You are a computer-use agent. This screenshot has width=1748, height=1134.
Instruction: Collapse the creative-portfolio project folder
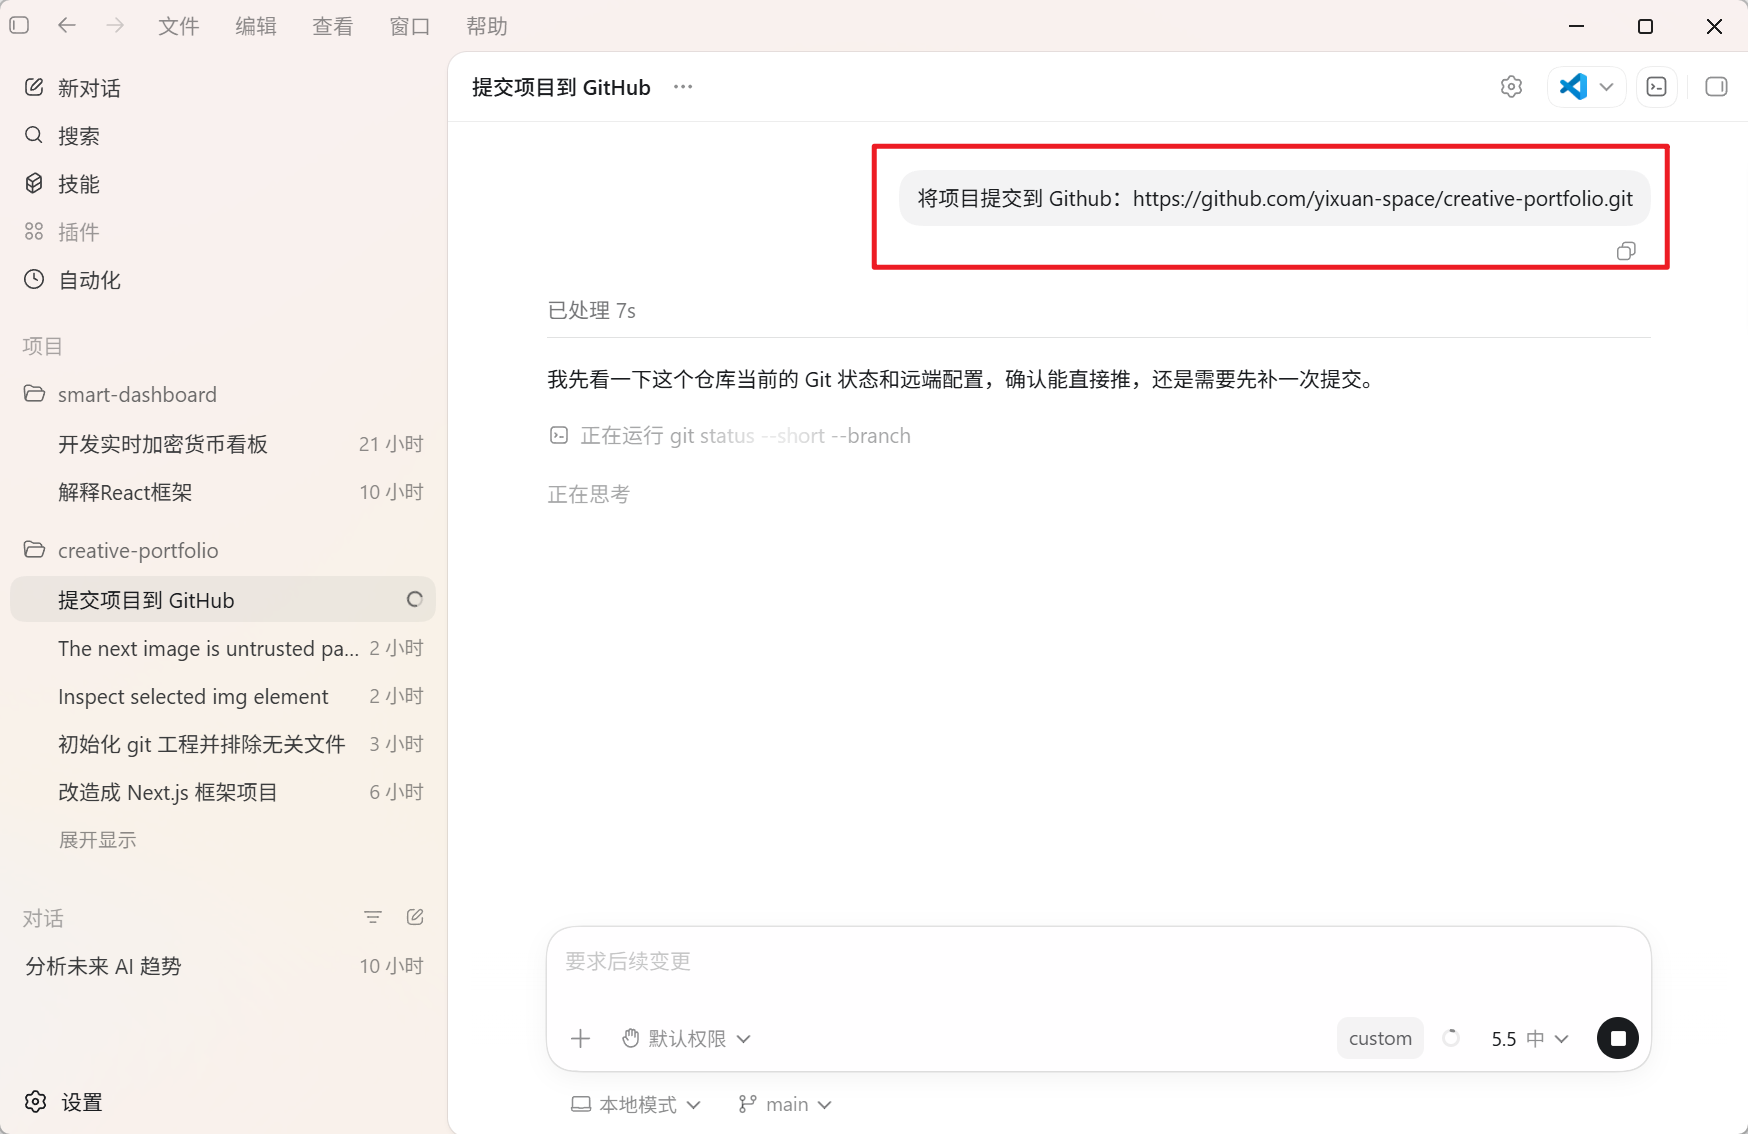223,550
